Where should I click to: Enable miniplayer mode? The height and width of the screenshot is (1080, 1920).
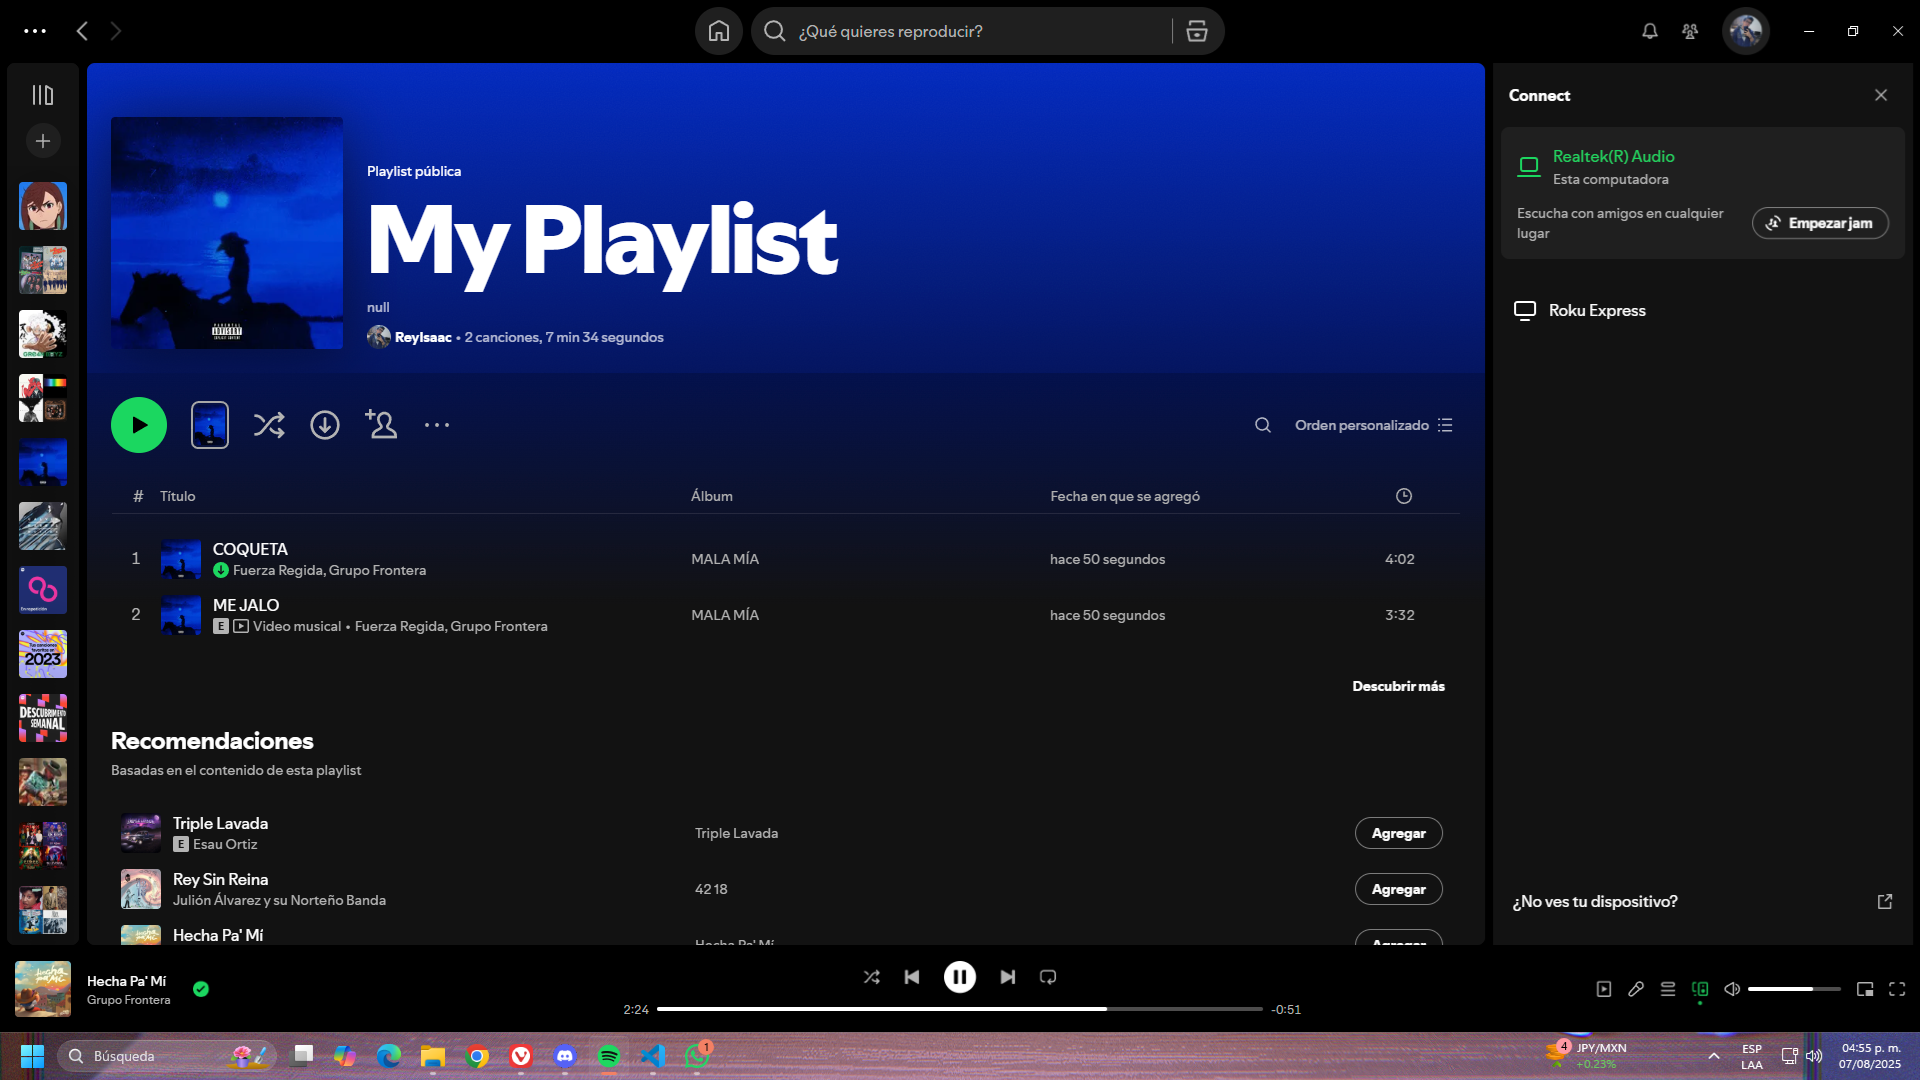pos(1864,988)
